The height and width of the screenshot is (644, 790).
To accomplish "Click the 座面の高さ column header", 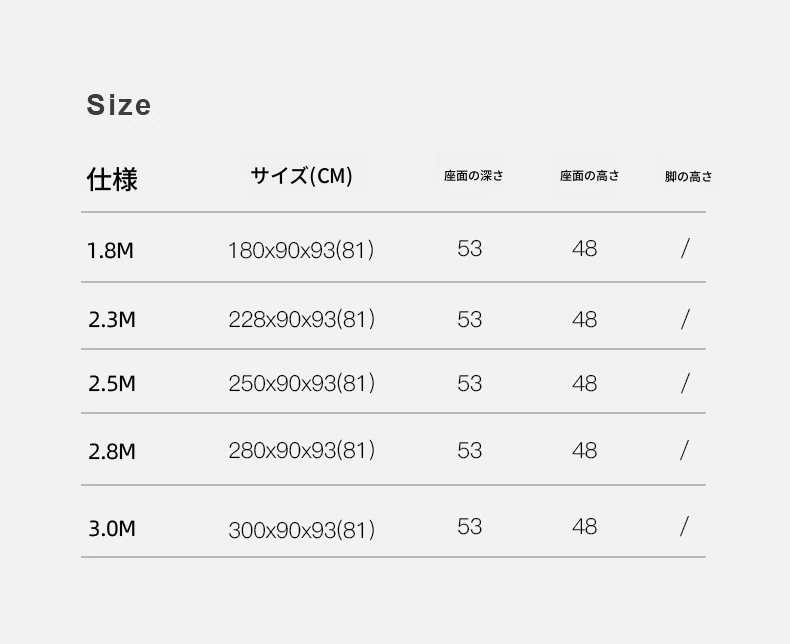I will pyautogui.click(x=589, y=176).
